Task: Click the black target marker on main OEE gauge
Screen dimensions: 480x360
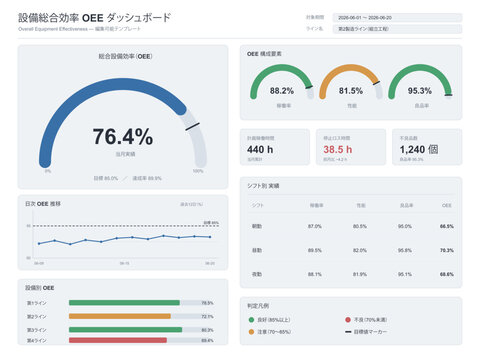Action: point(192,127)
